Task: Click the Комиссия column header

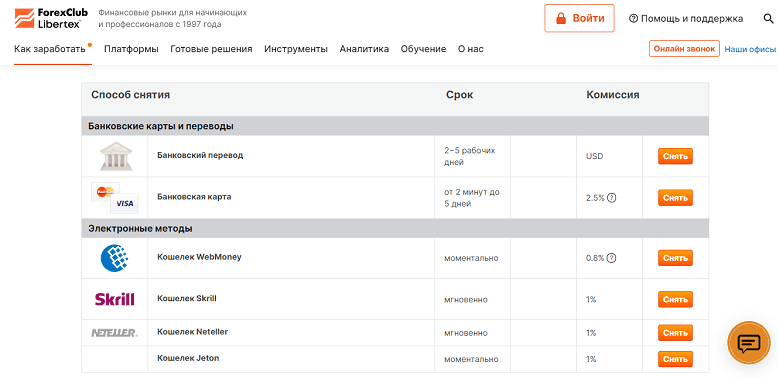Action: tap(613, 95)
